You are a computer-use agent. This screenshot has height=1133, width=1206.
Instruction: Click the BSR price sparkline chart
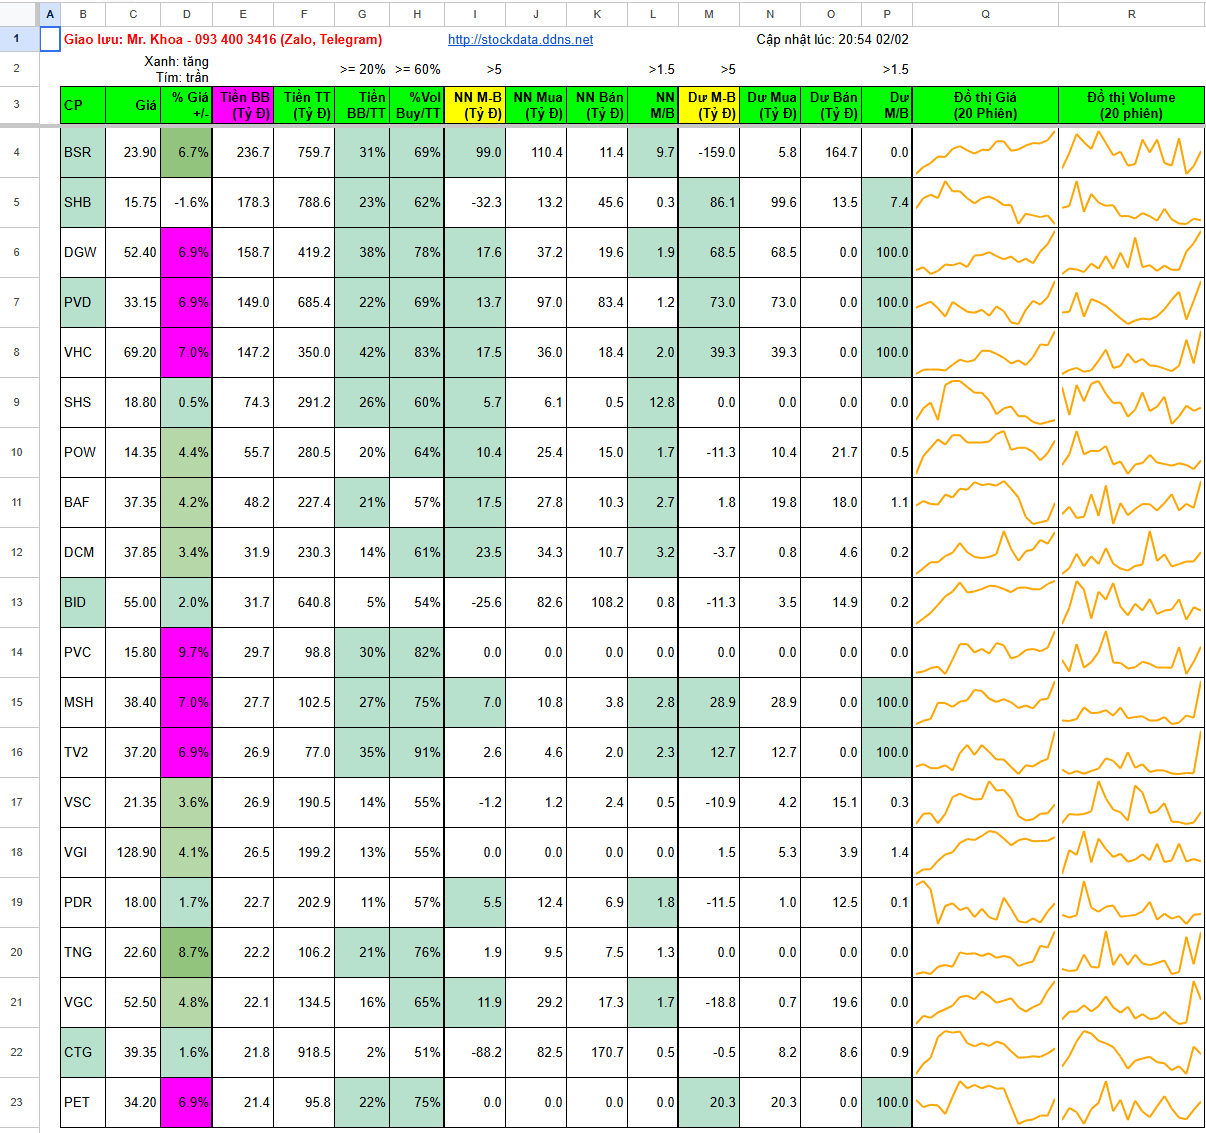pyautogui.click(x=985, y=152)
